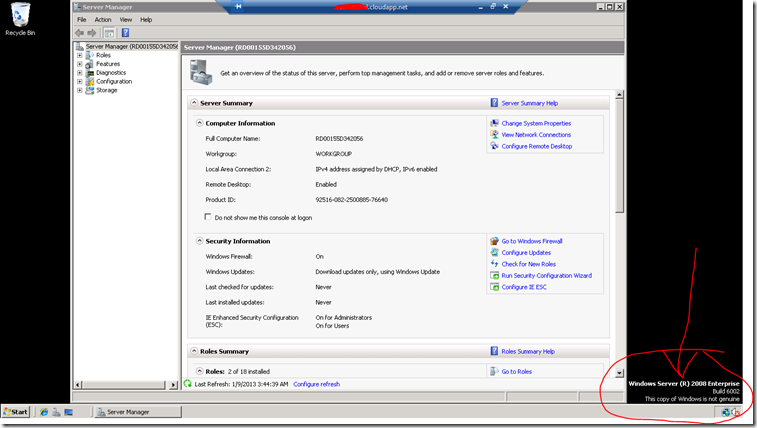Click Configure Updates icon

pyautogui.click(x=494, y=252)
